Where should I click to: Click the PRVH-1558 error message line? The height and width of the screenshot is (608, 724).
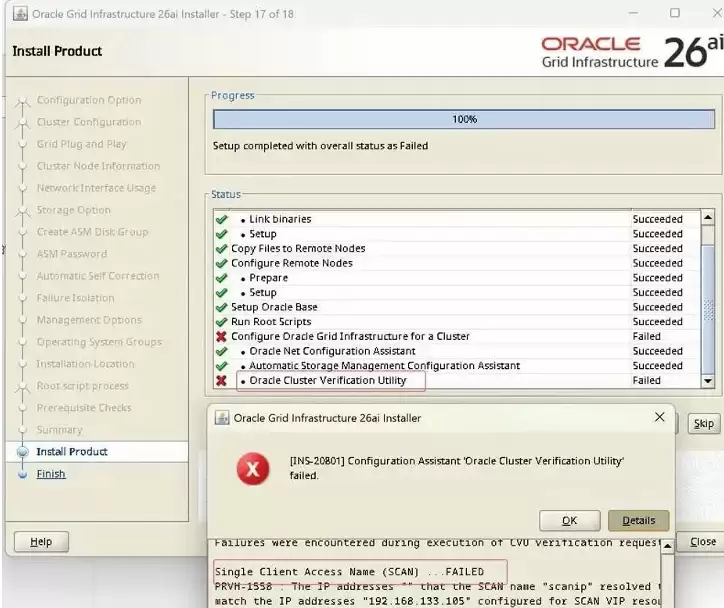[x=437, y=587]
